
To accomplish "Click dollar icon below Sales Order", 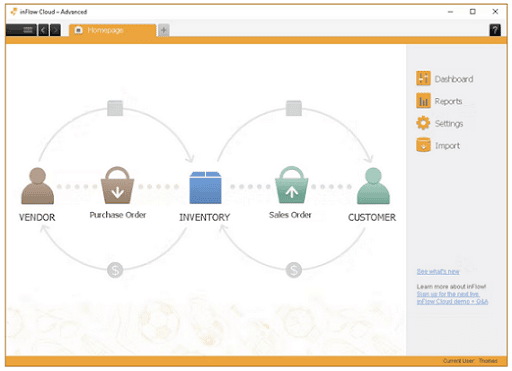I will 294,270.
